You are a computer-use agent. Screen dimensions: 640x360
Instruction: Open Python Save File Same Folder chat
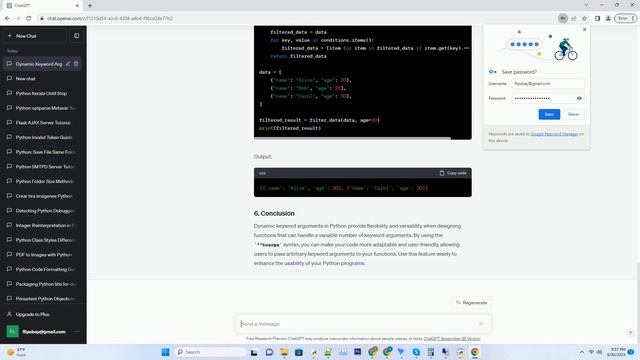(x=42, y=152)
